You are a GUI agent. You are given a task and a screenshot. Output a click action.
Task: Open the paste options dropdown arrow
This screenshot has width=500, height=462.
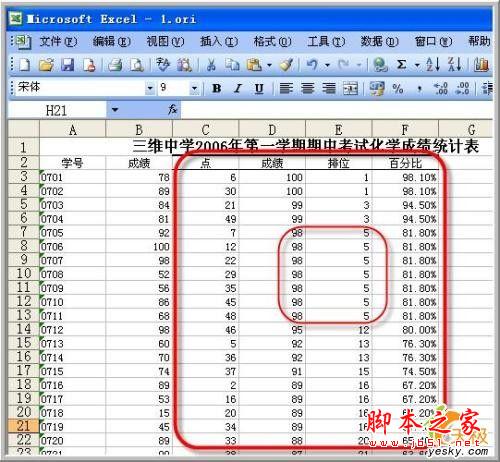(269, 65)
